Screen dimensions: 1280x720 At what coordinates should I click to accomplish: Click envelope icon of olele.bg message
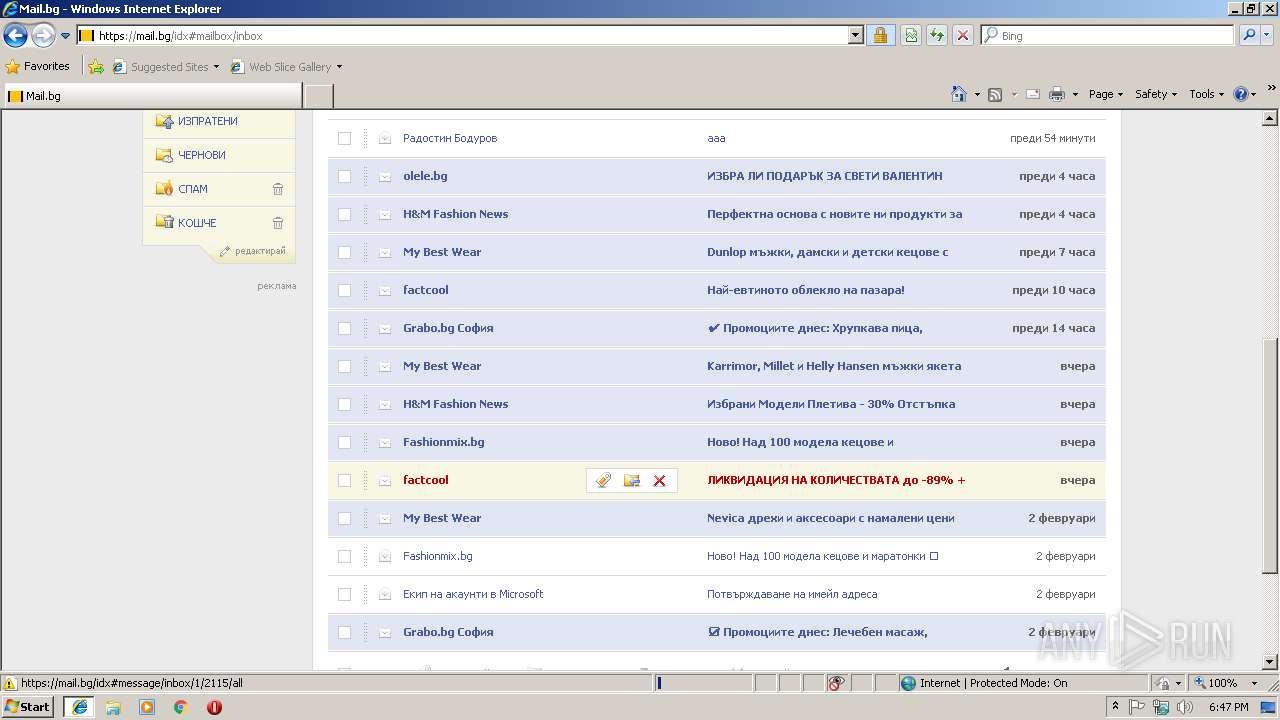click(x=385, y=176)
